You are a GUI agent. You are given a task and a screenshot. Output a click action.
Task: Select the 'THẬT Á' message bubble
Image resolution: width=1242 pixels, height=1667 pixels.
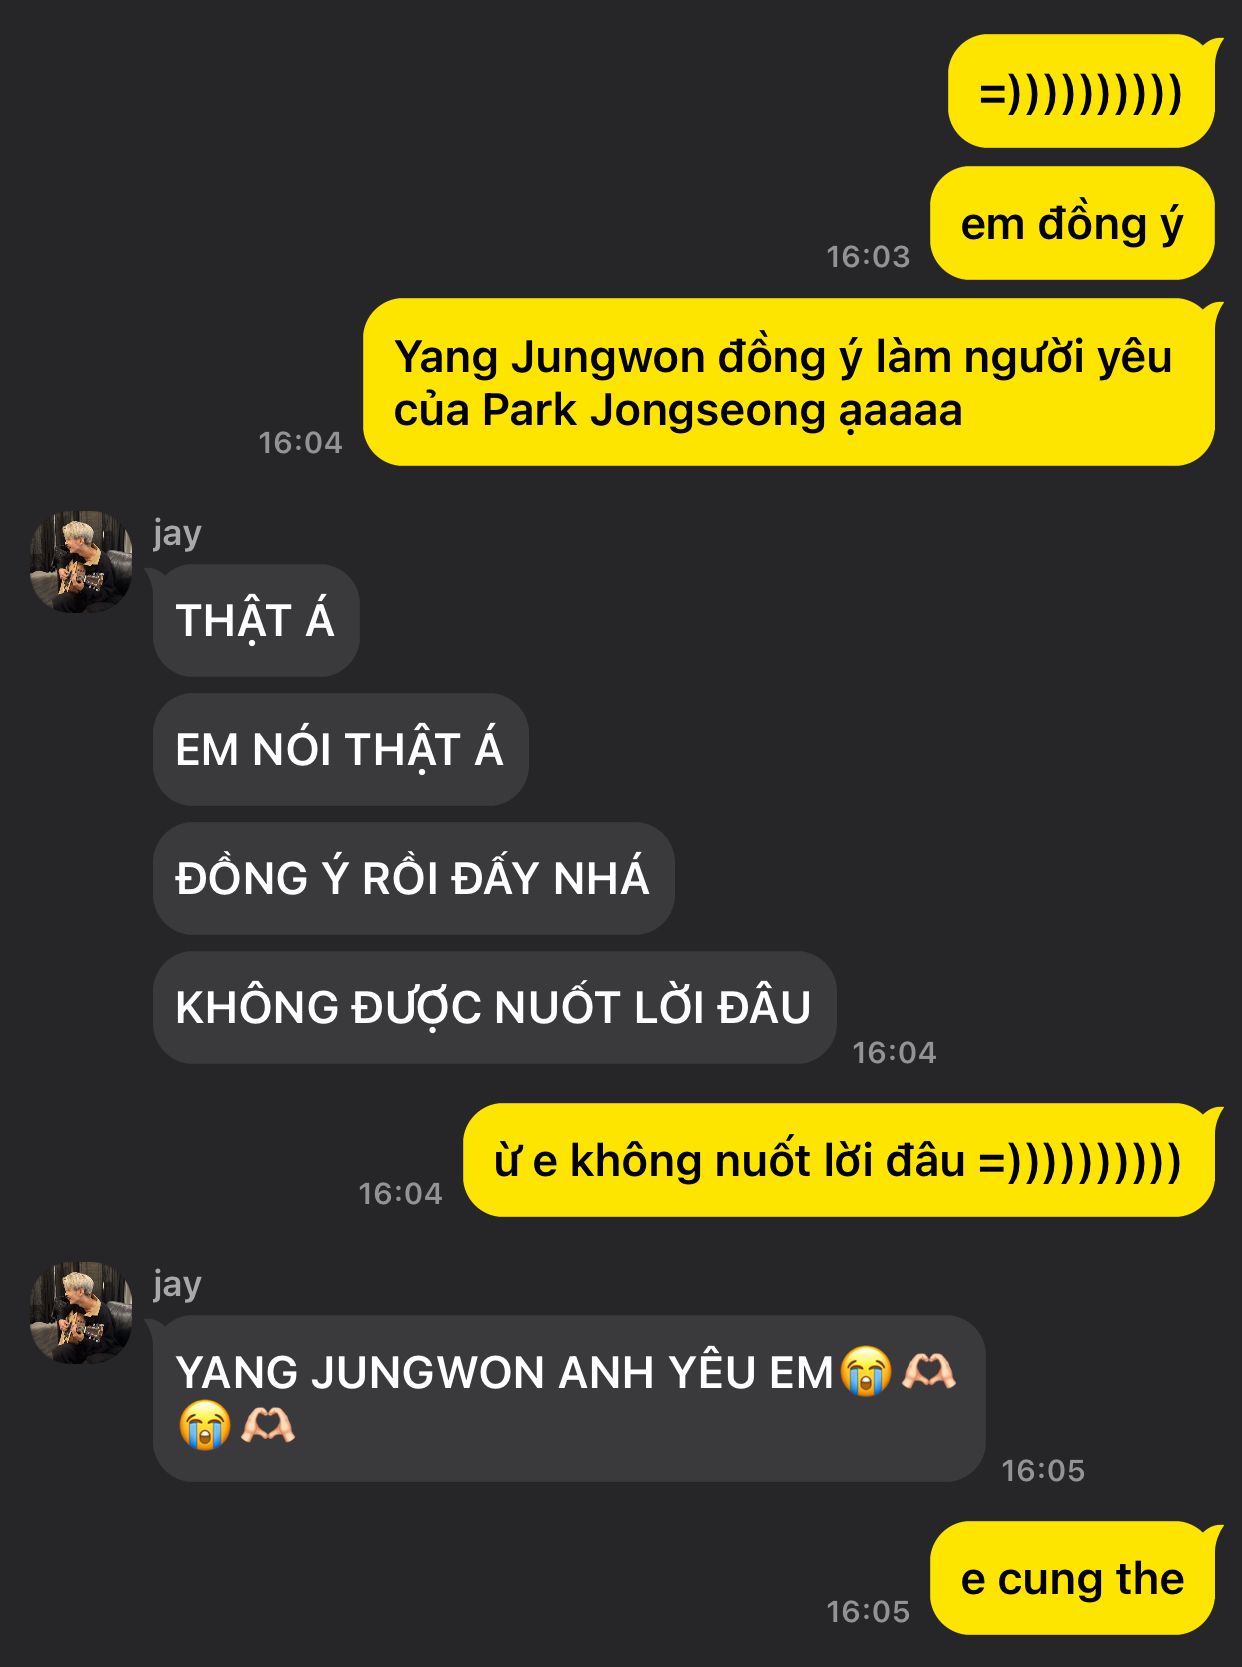(x=256, y=620)
